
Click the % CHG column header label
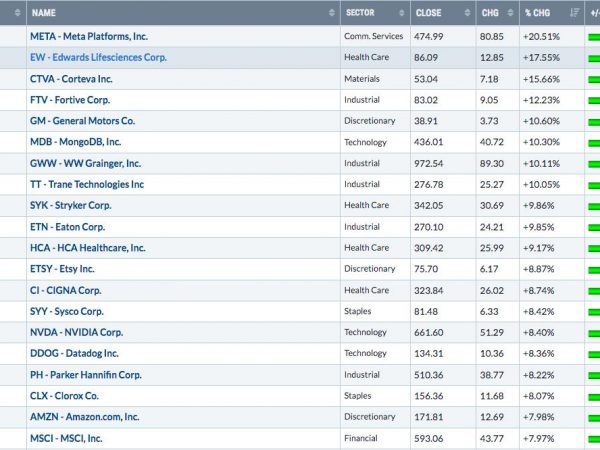tap(537, 13)
